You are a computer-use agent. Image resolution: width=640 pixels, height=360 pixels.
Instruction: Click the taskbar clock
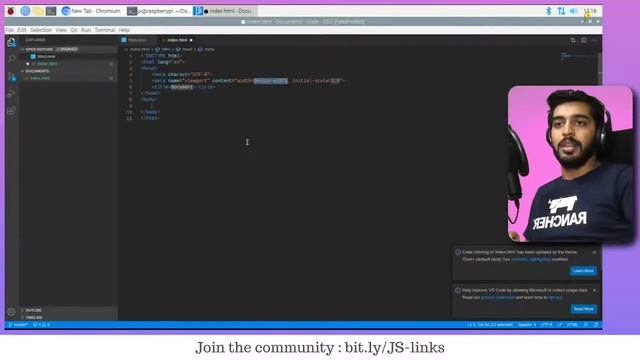590,11
